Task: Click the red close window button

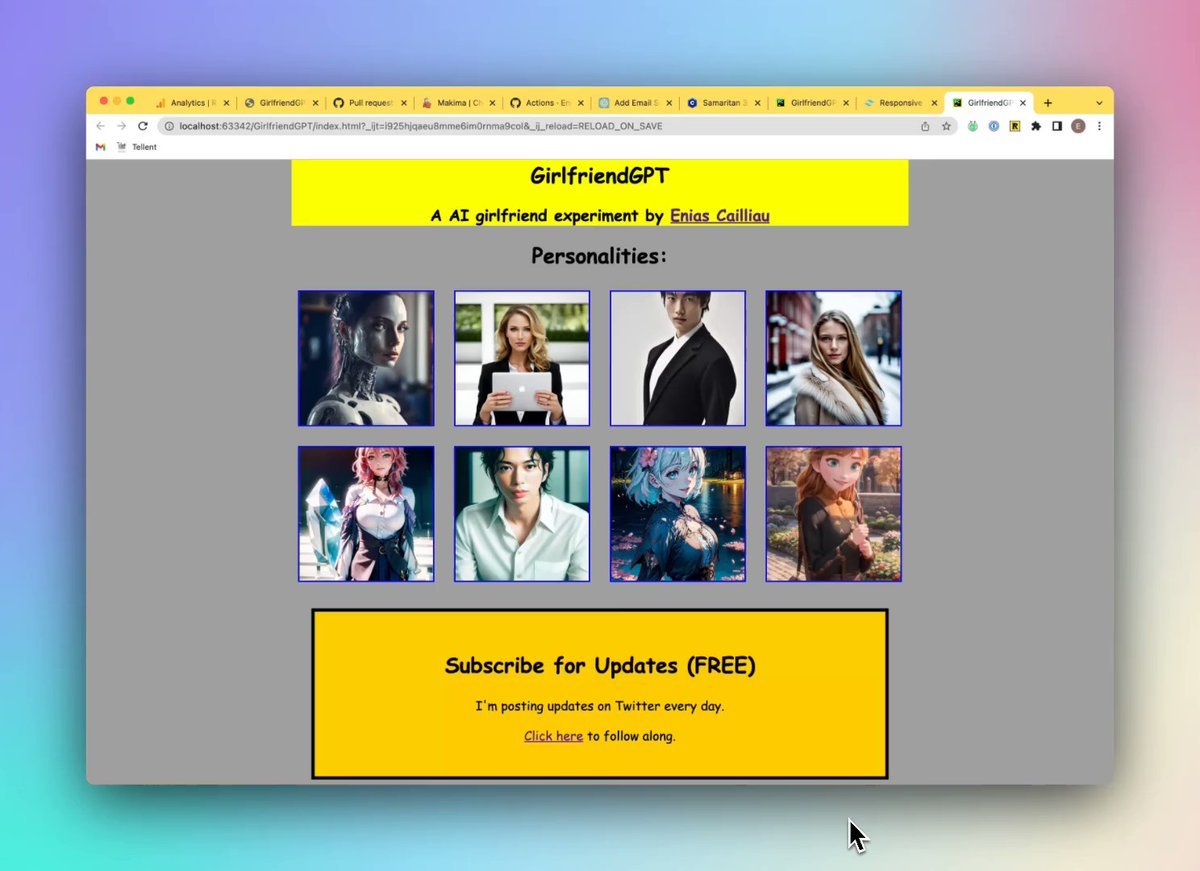Action: click(x=103, y=101)
